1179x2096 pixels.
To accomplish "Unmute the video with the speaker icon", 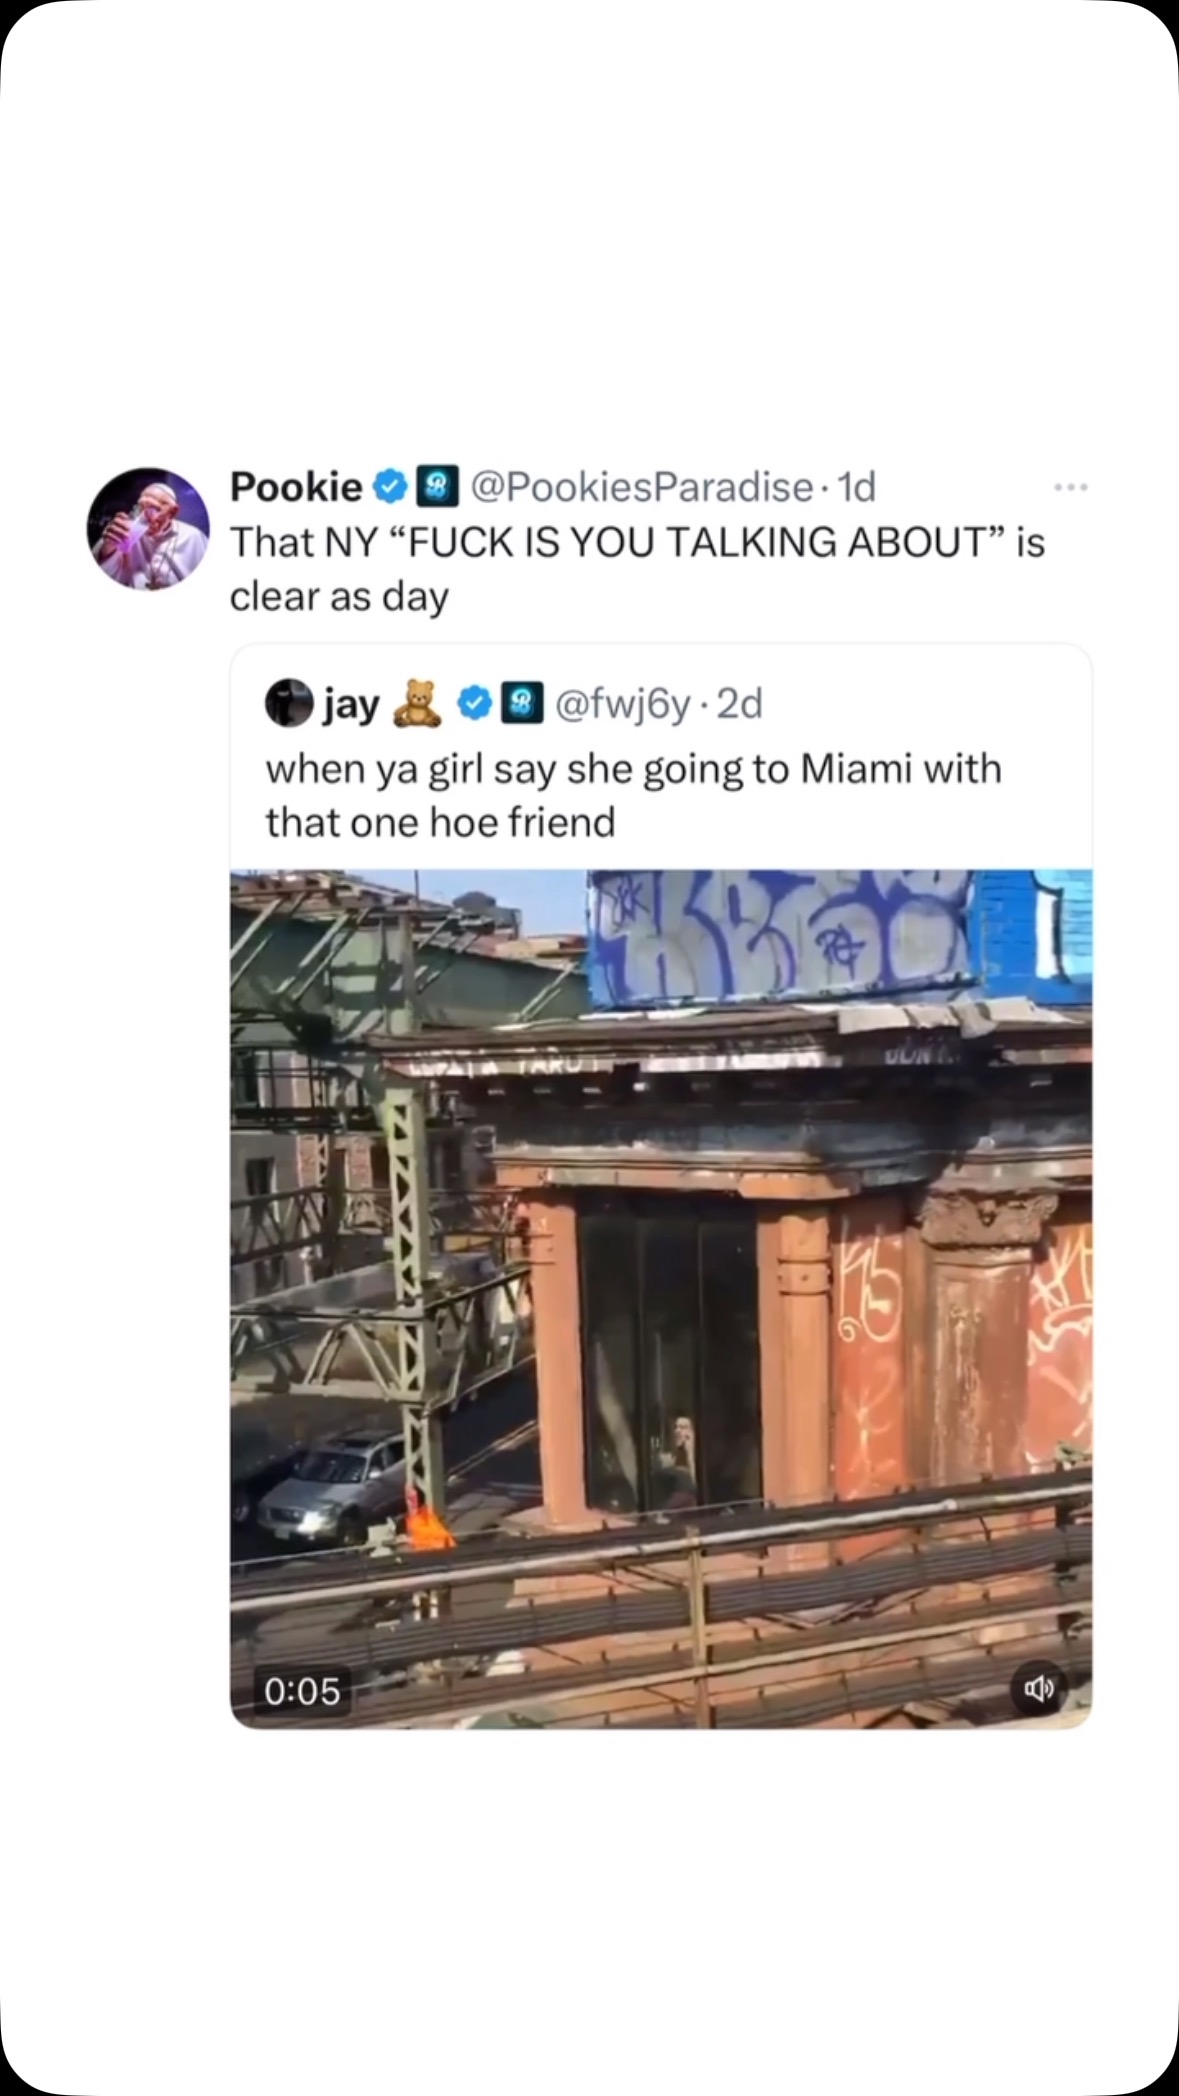I will 1039,1689.
